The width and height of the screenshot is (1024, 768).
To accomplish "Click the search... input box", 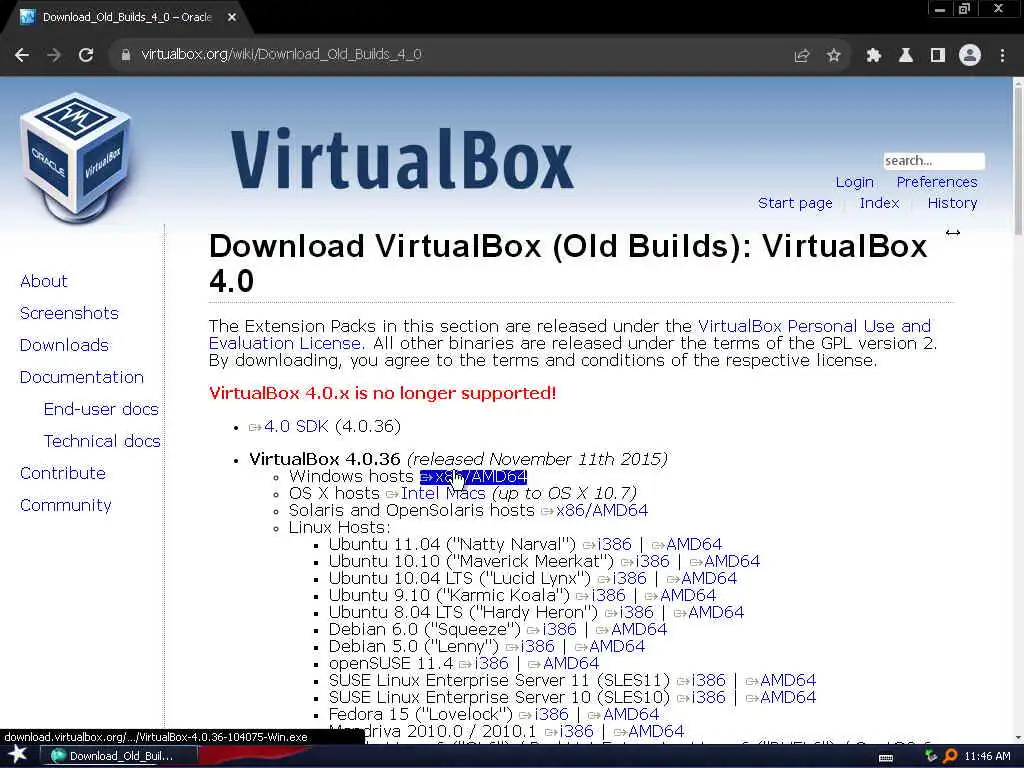I will [933, 161].
